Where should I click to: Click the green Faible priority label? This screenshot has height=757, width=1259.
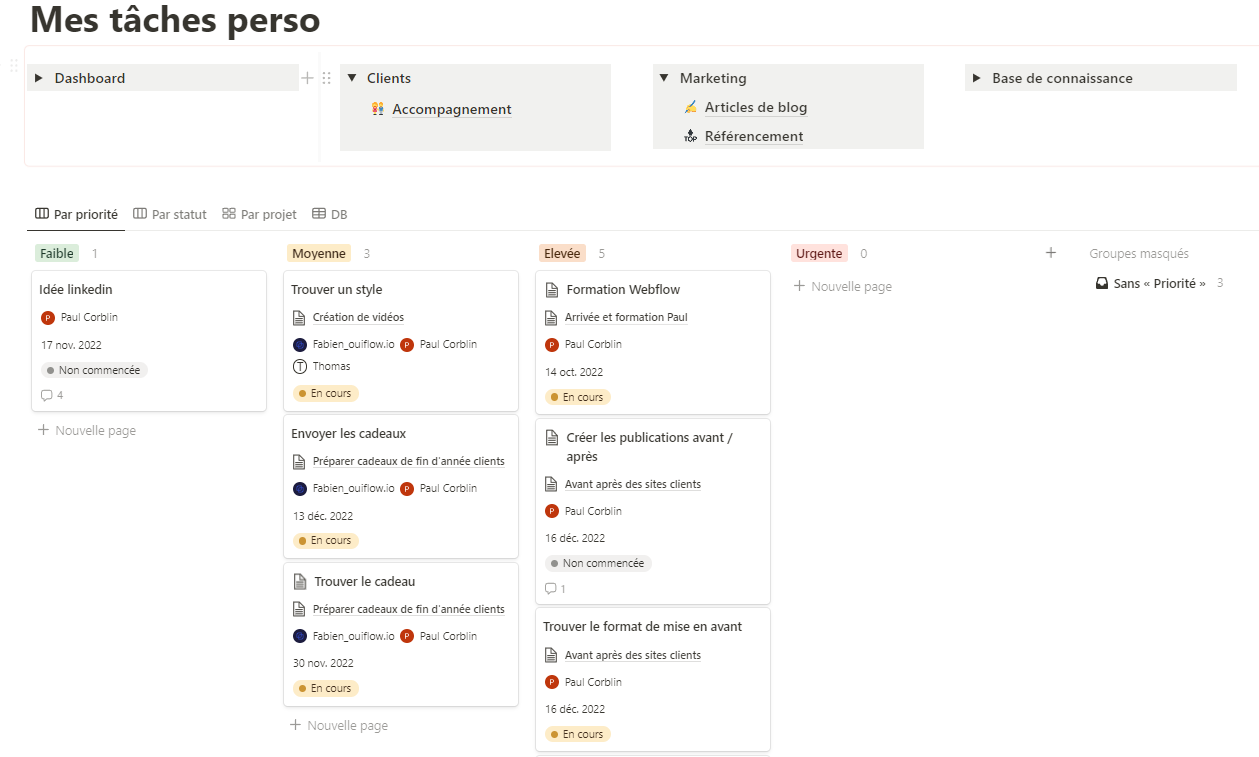click(x=57, y=253)
